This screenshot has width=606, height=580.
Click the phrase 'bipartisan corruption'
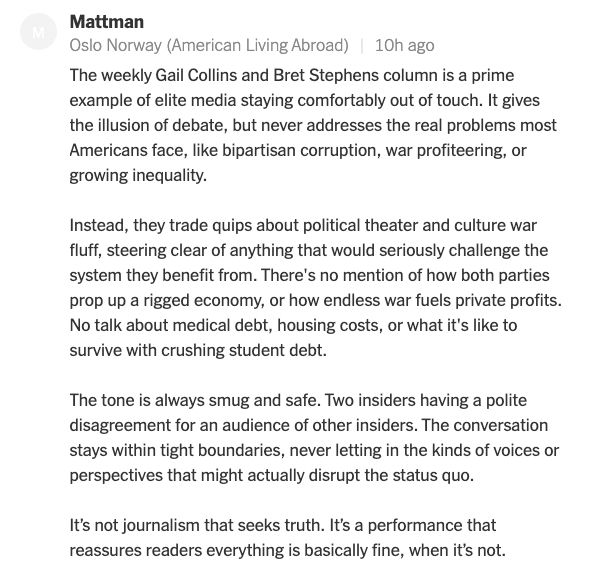pos(299,151)
